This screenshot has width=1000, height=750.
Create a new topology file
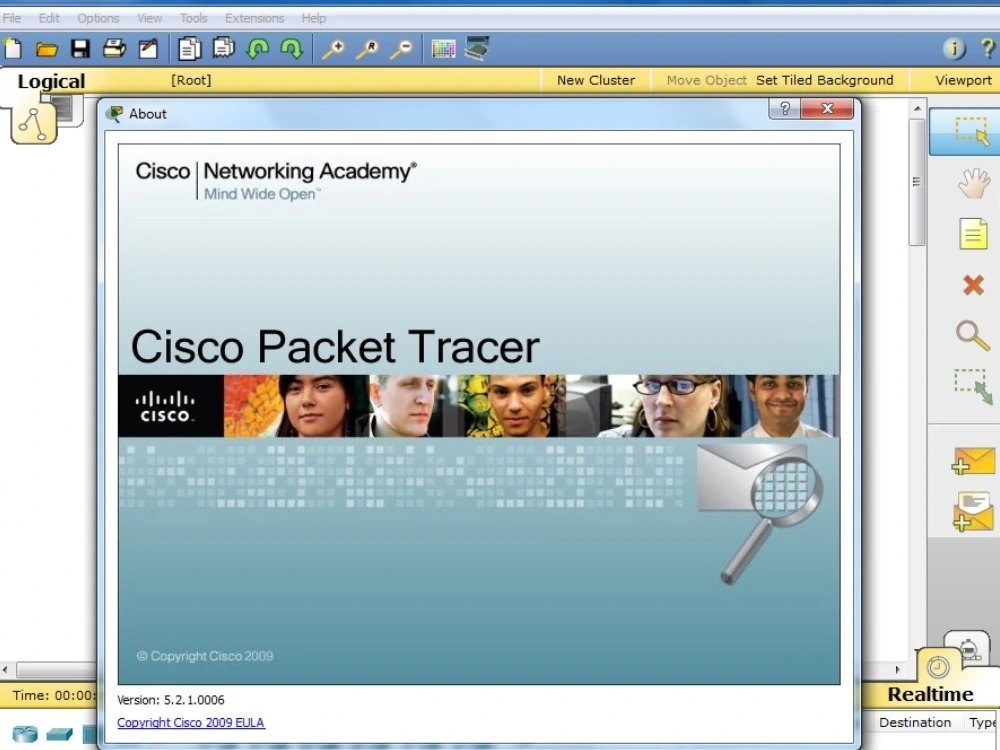14,47
